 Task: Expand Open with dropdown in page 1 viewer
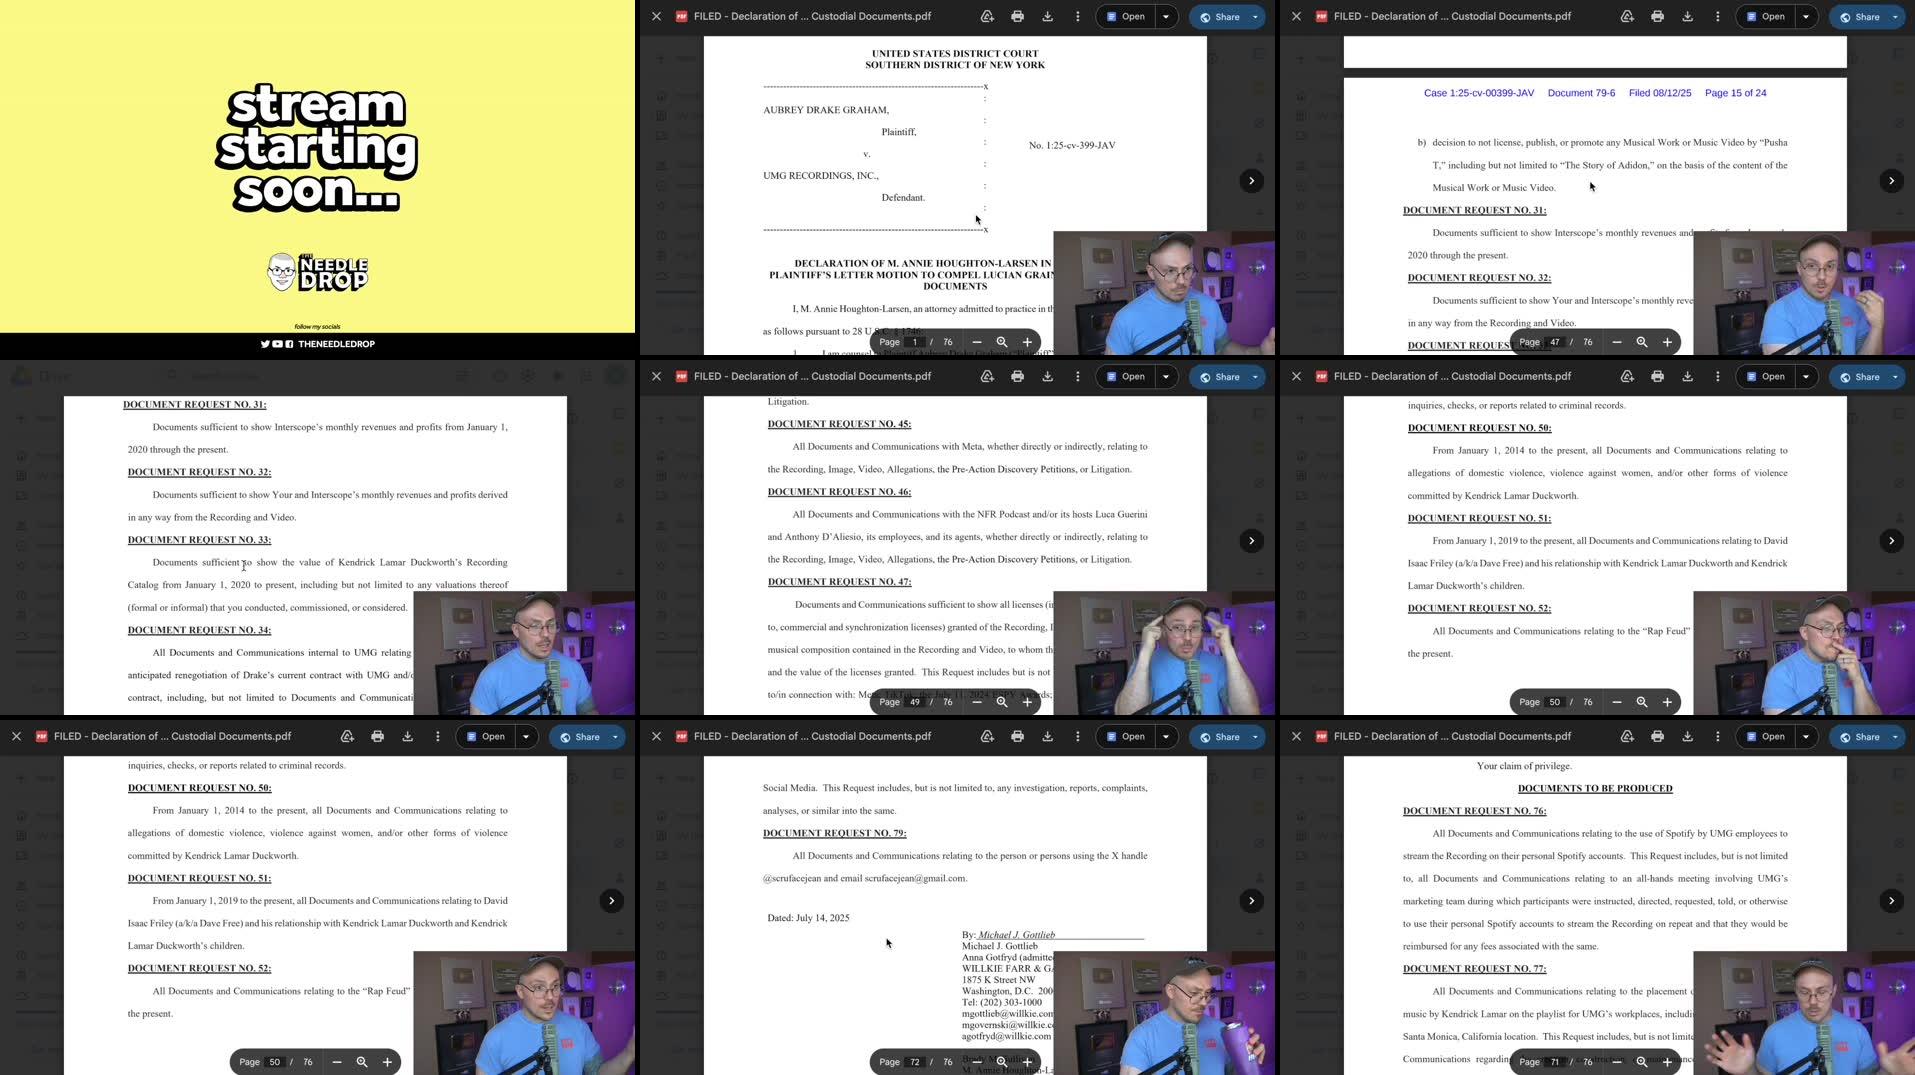(x=1166, y=17)
